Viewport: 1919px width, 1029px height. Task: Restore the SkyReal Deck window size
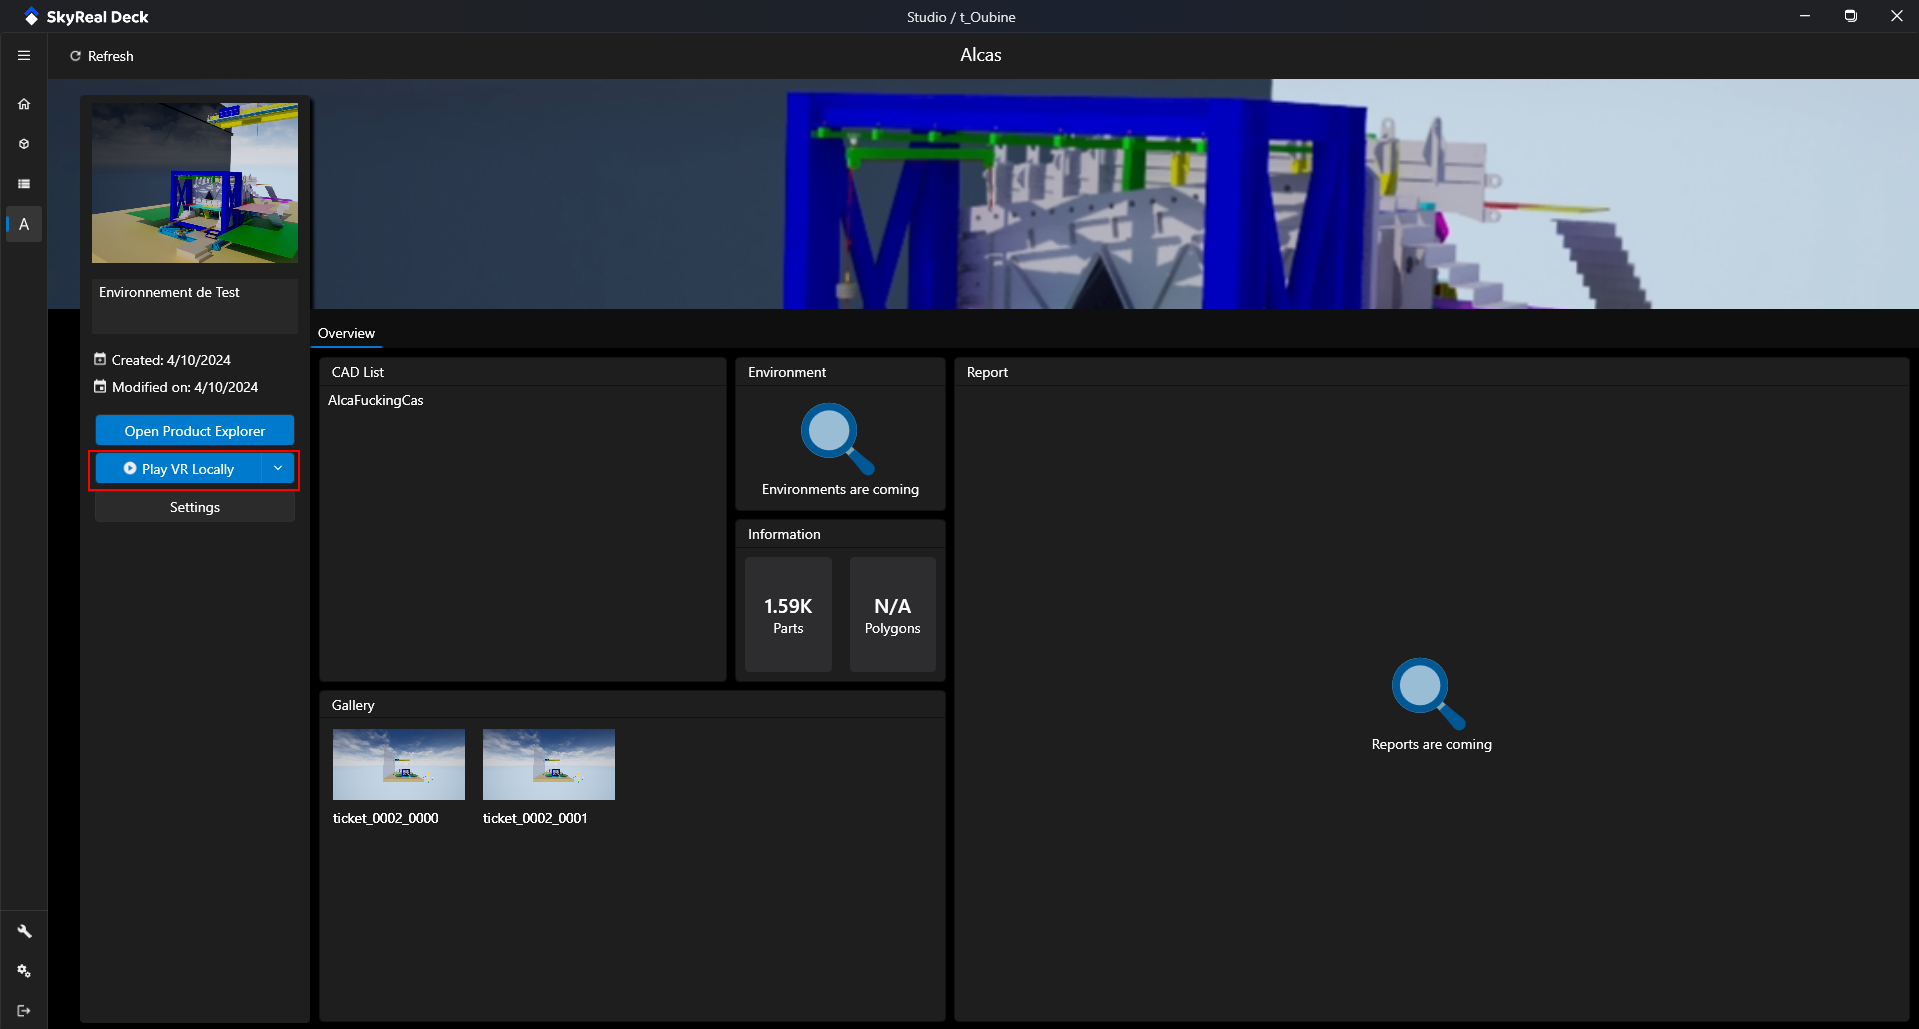1851,16
